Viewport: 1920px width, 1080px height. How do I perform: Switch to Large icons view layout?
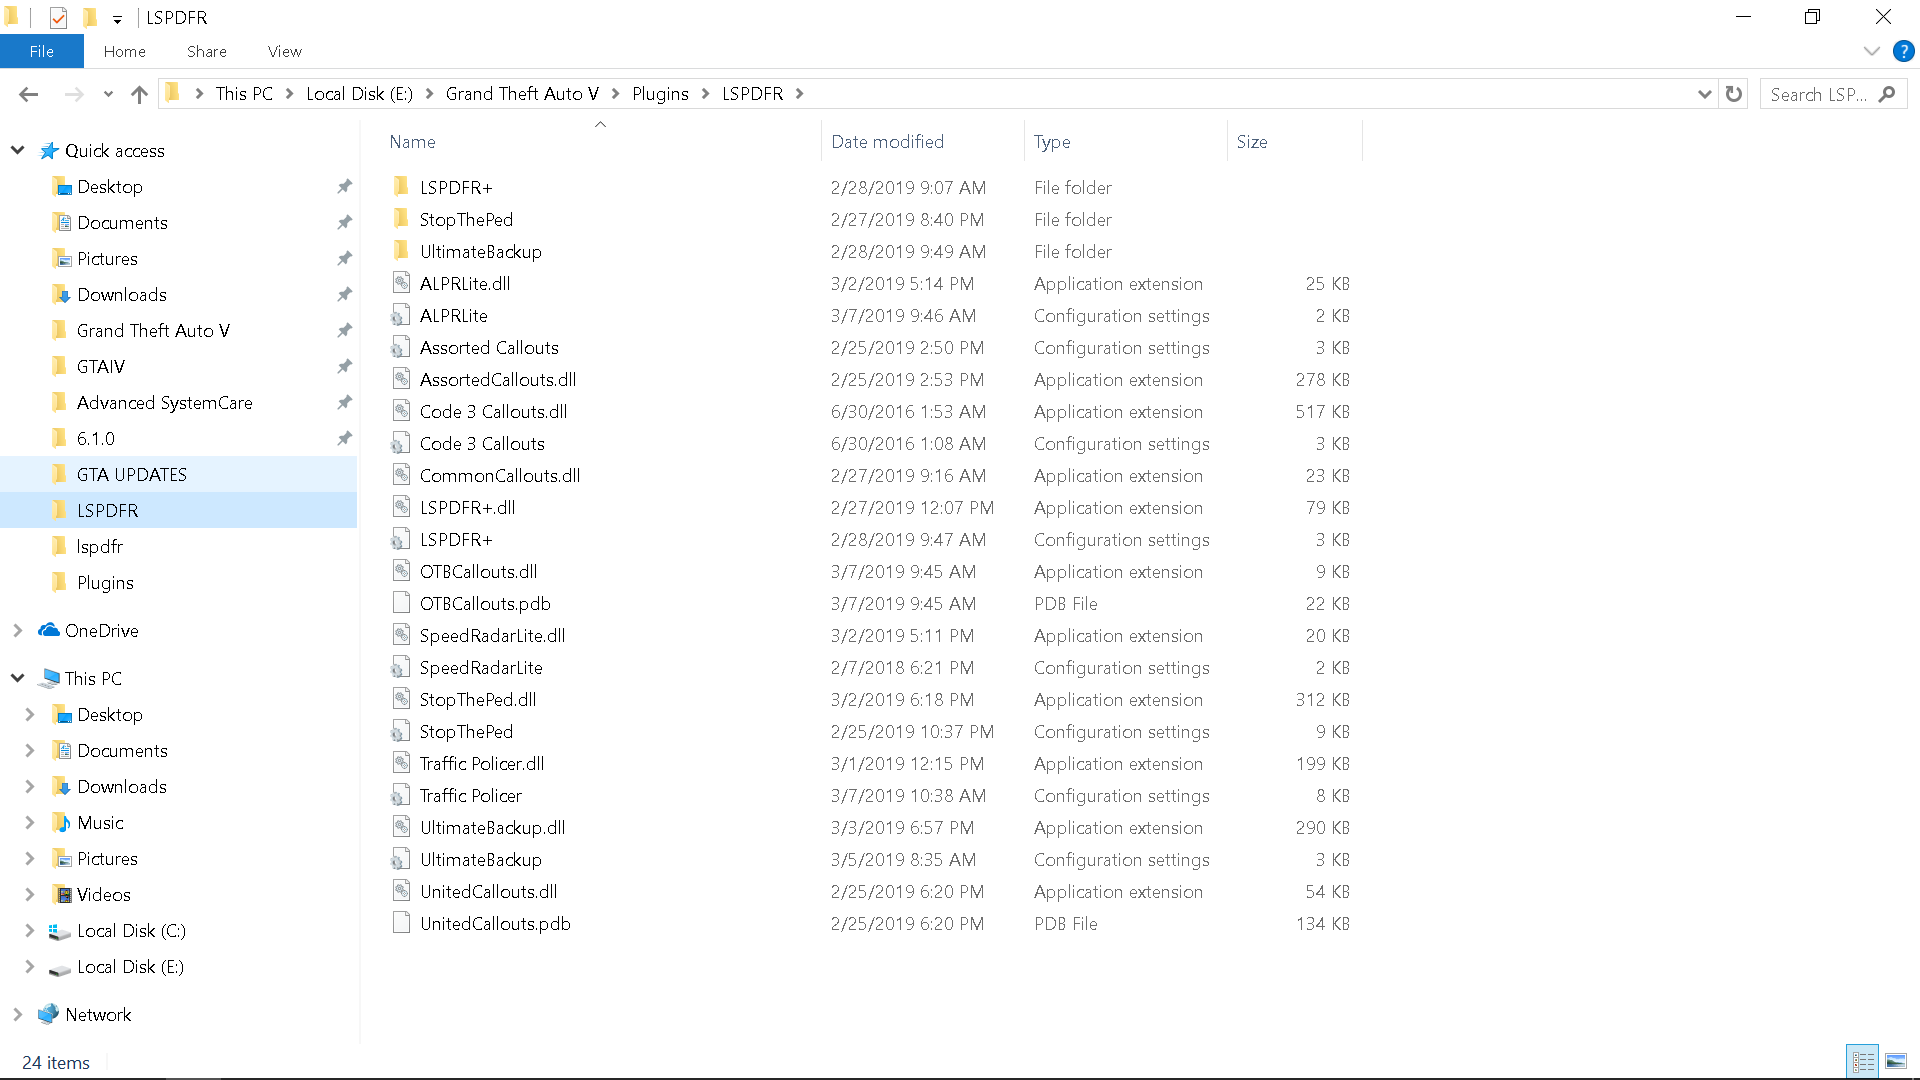[1896, 1062]
